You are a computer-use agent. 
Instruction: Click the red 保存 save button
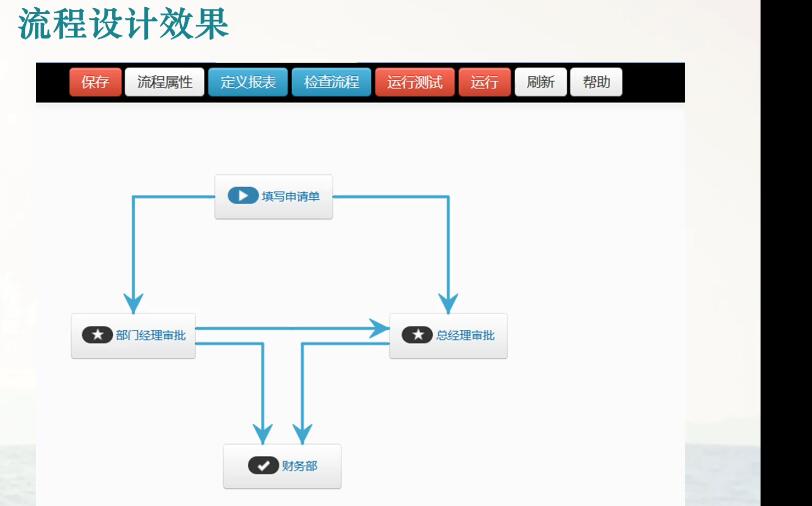pos(95,82)
